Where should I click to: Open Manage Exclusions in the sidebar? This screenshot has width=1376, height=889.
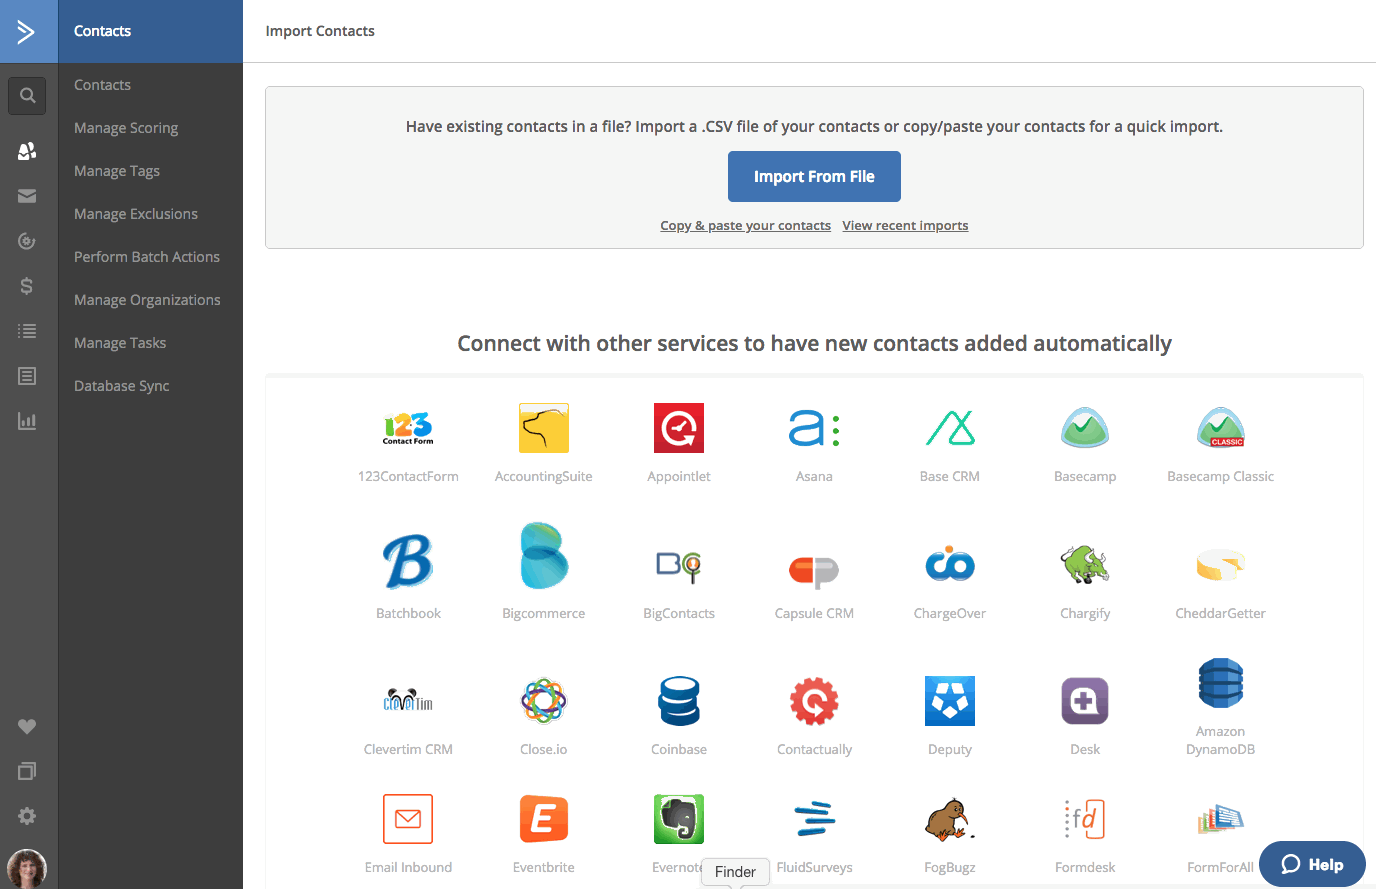(x=136, y=214)
